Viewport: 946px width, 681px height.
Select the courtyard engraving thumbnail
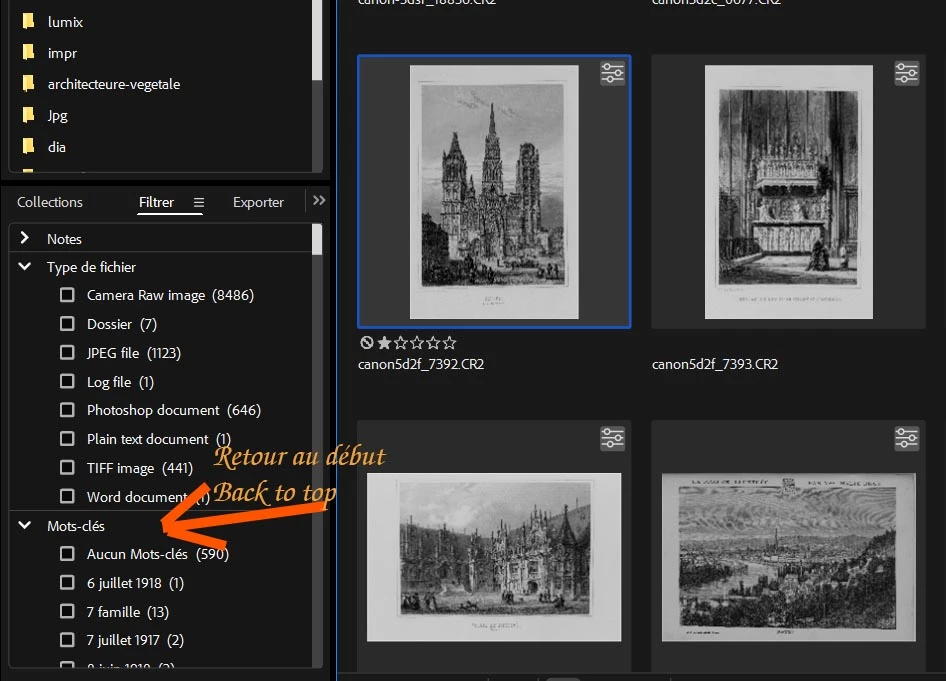click(x=494, y=557)
